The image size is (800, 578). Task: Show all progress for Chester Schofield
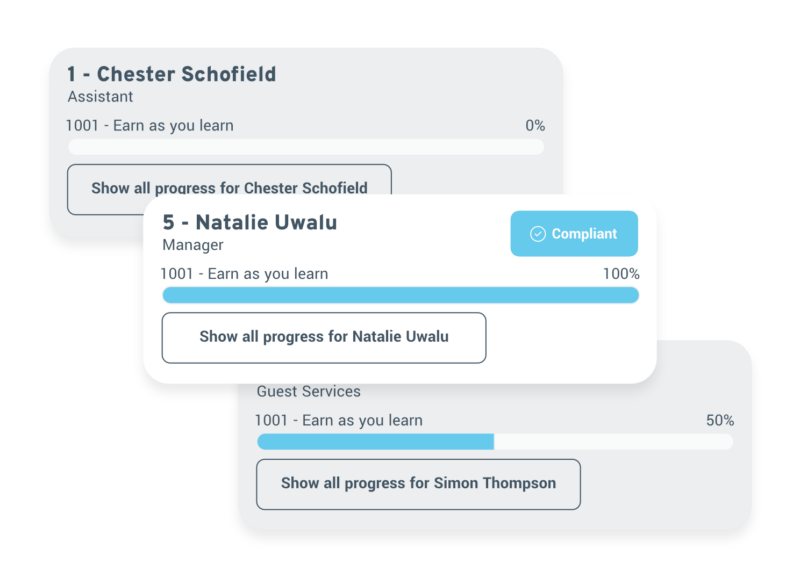pos(230,188)
